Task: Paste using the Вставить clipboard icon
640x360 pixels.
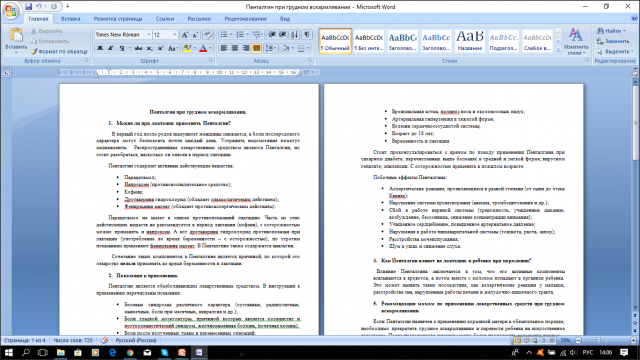Action: (16, 35)
